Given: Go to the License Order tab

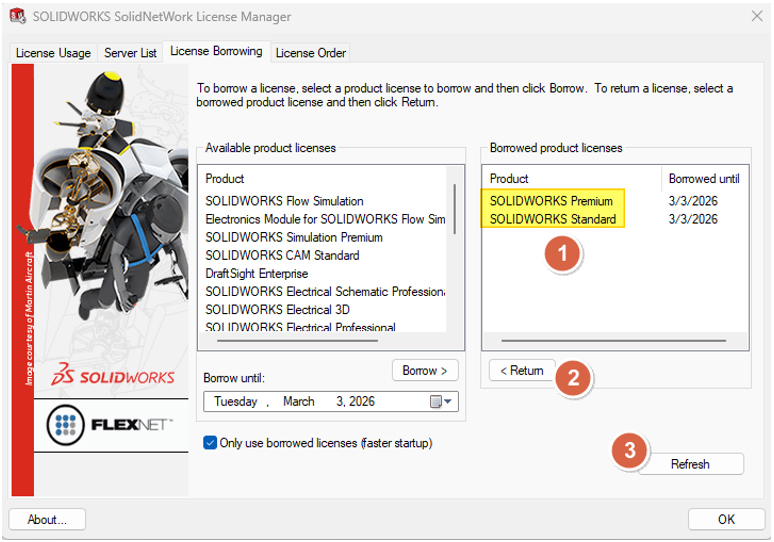Looking at the screenshot, I should (x=310, y=52).
